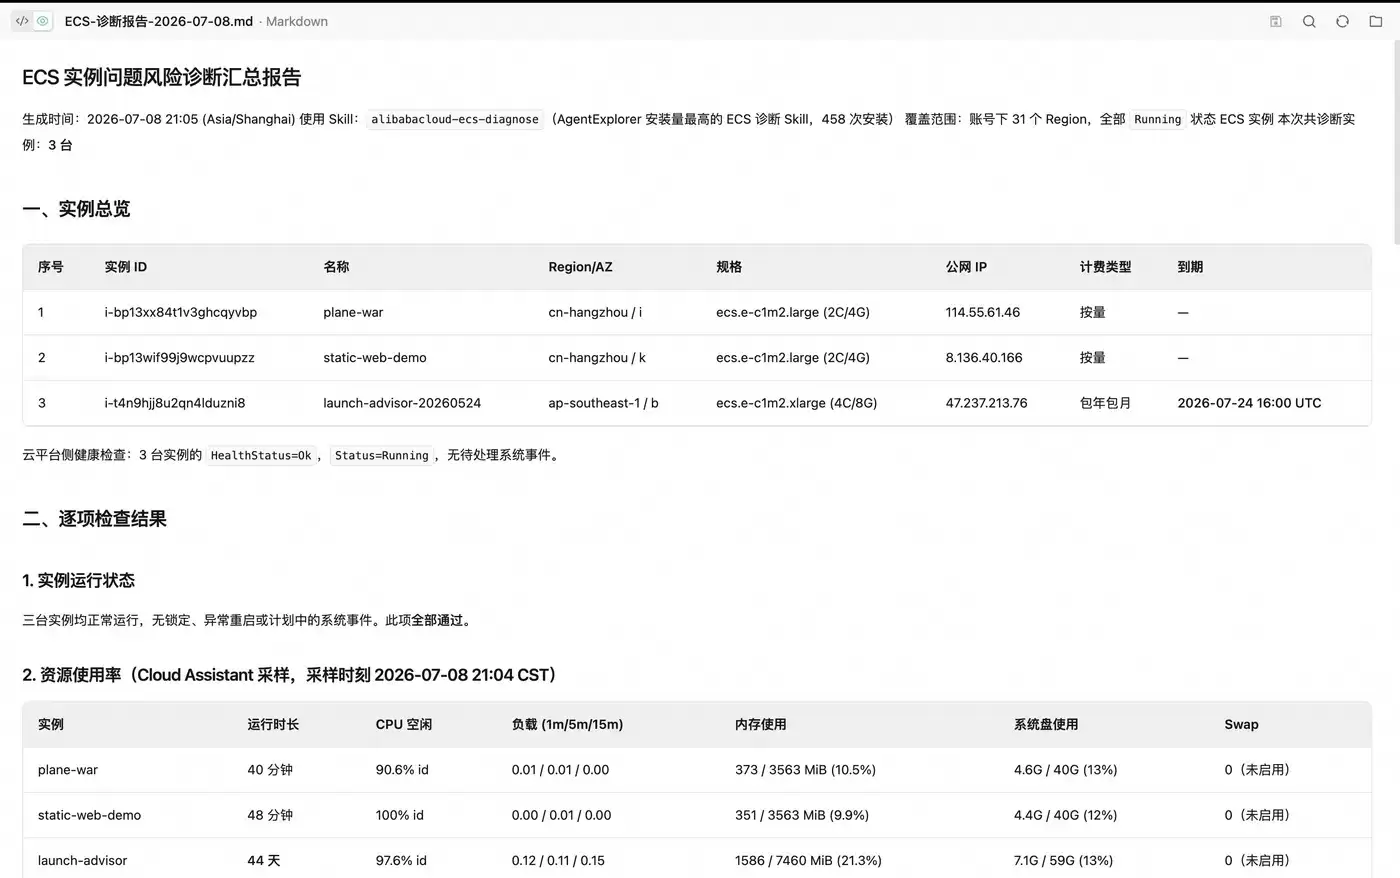Viewport: 1400px width, 878px height.
Task: Switch to preview eye icon
Action: point(42,21)
